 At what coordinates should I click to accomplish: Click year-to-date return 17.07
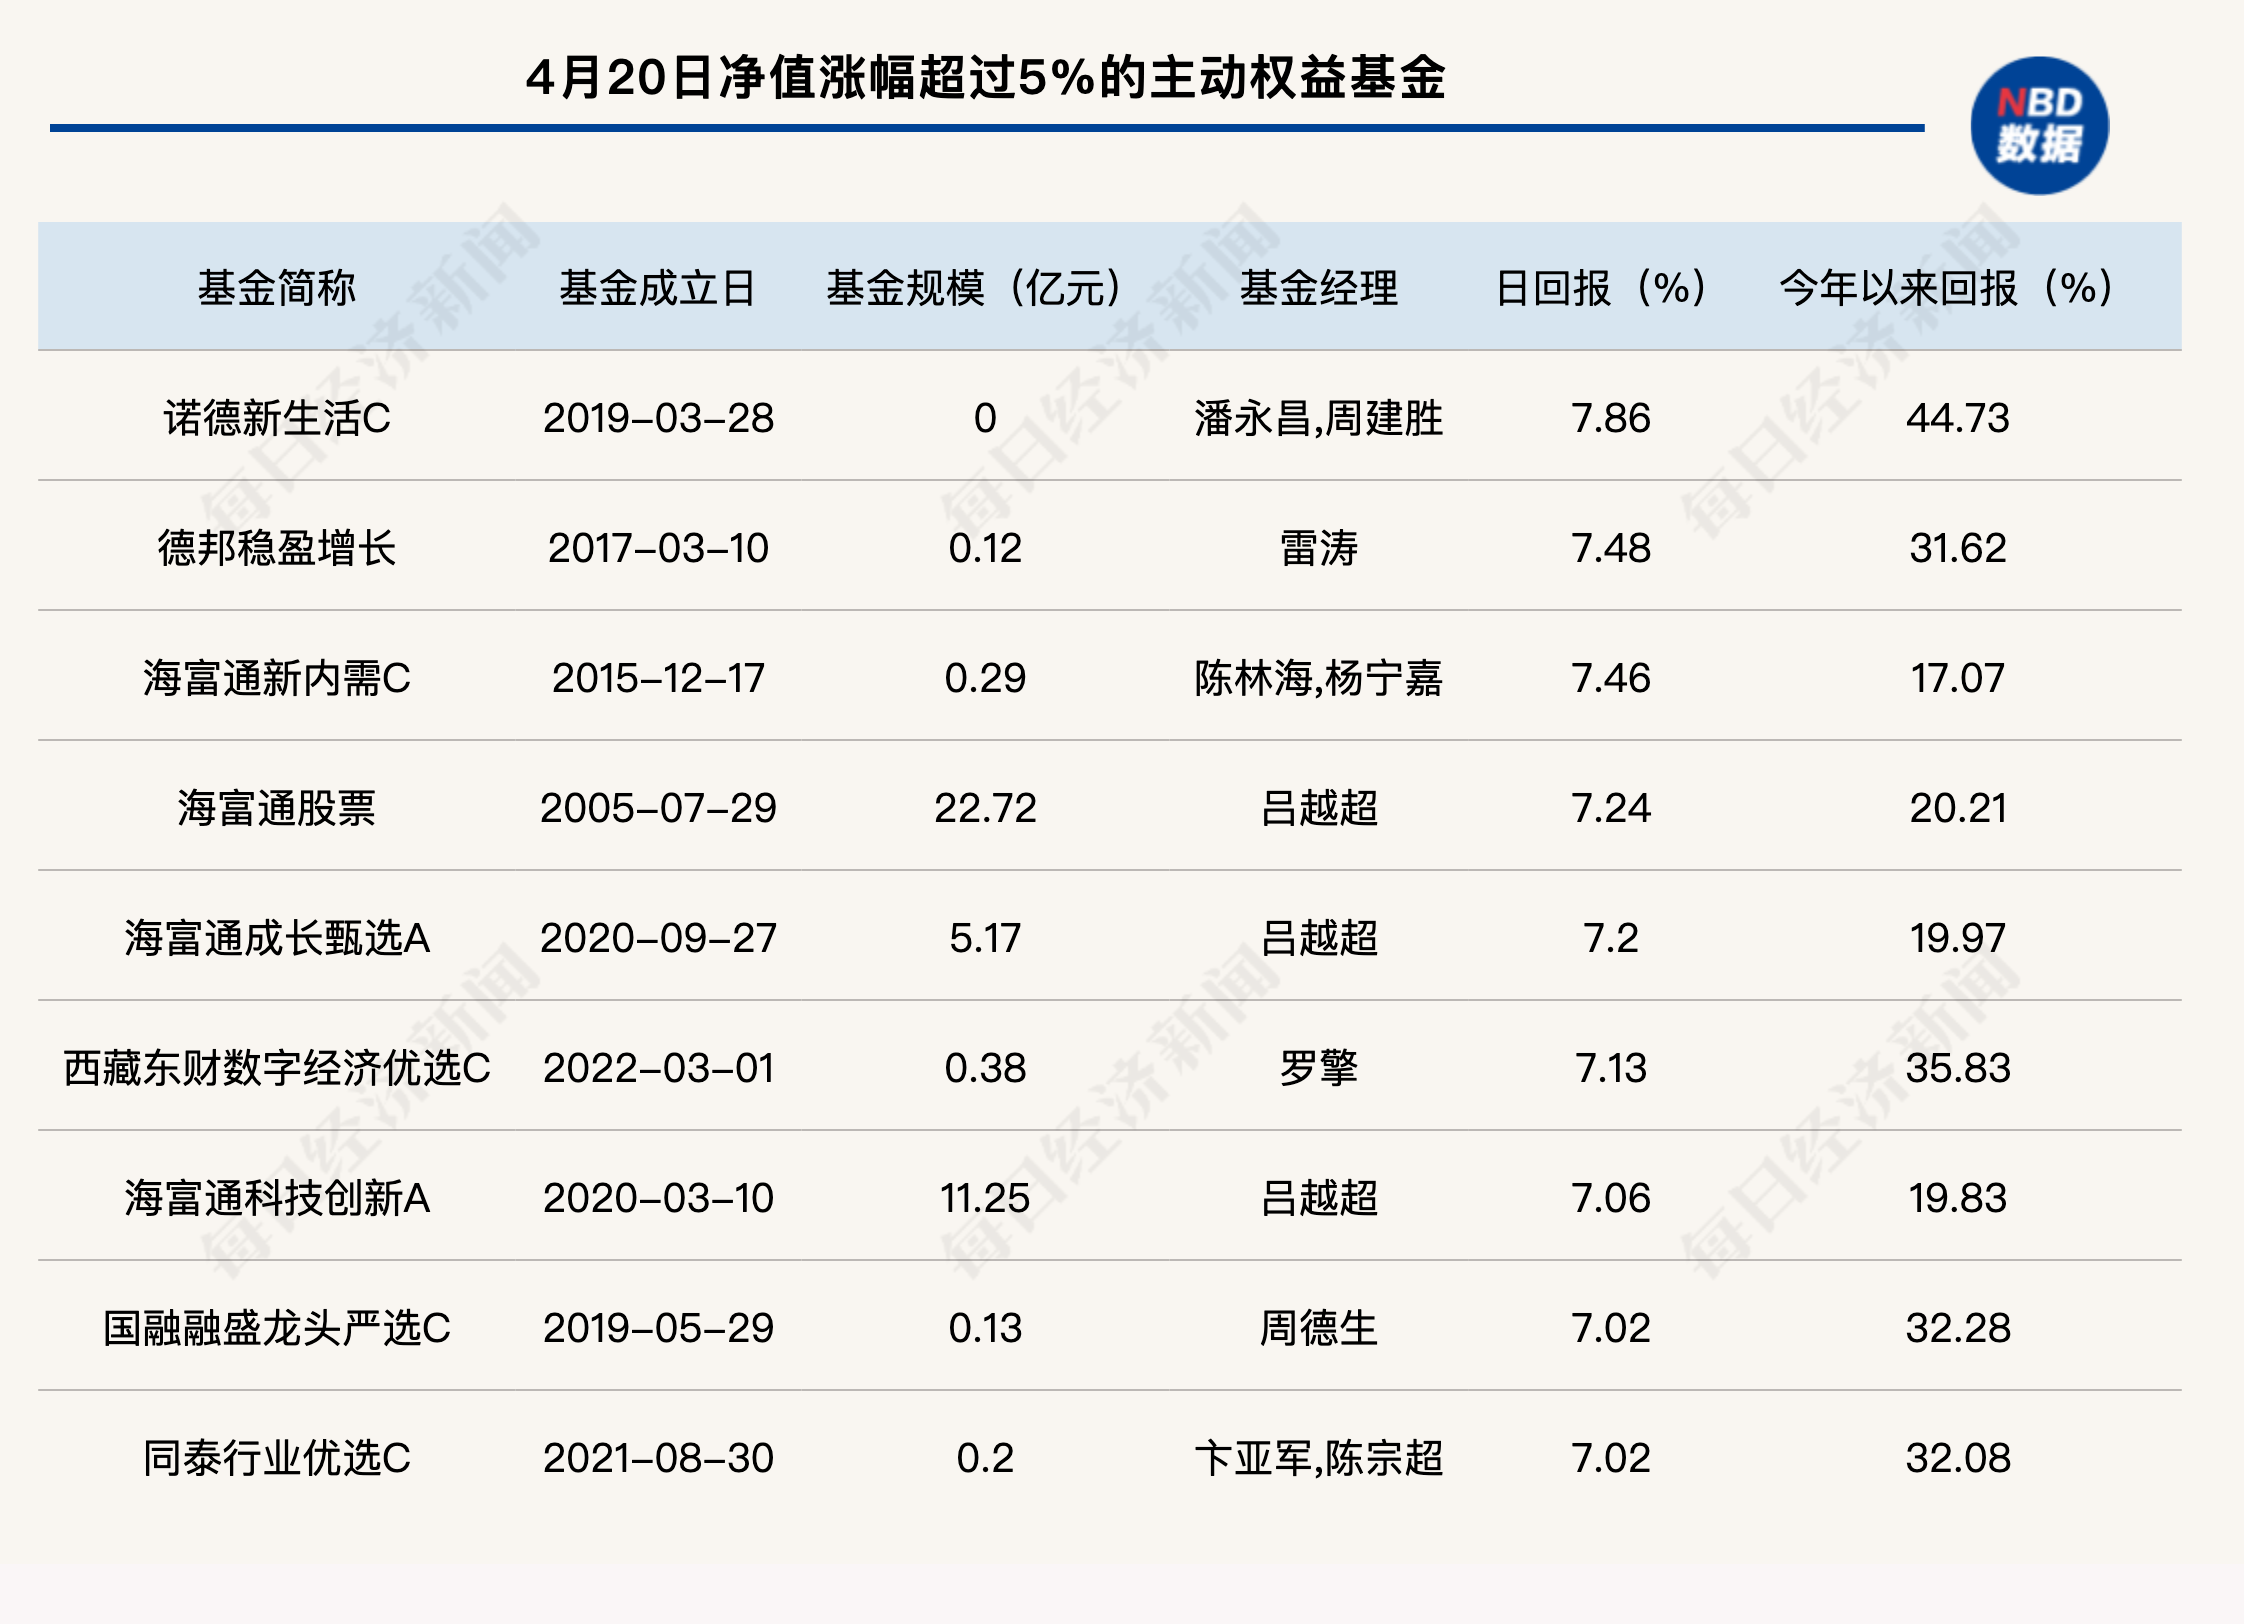[x=1957, y=678]
